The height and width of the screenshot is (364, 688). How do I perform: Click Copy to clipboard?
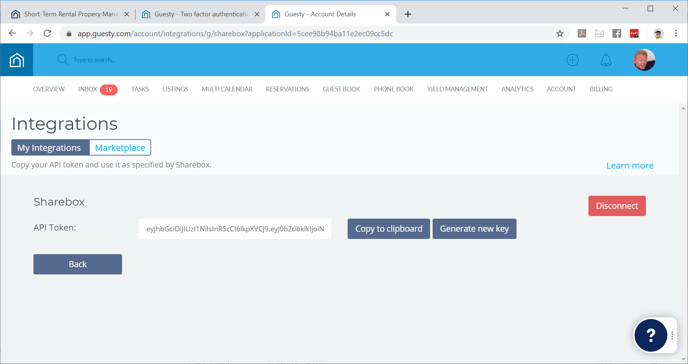pyautogui.click(x=389, y=229)
